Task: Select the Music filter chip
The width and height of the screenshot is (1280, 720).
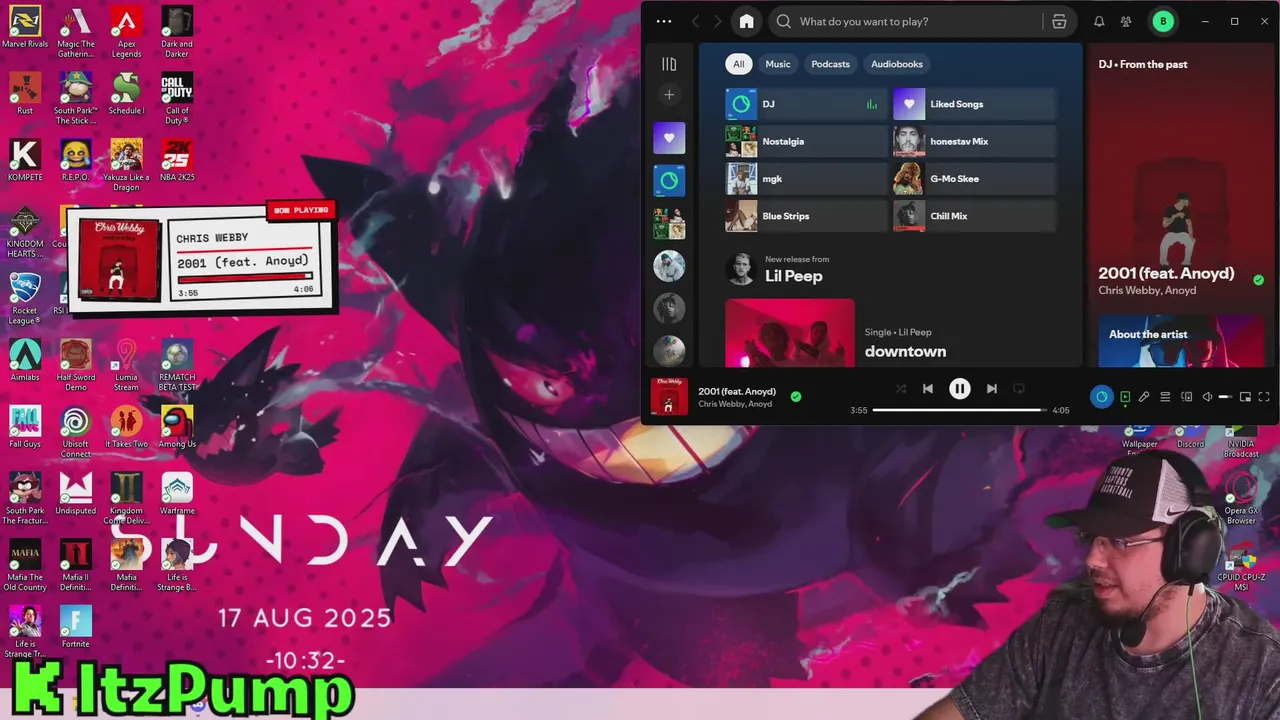Action: point(778,64)
